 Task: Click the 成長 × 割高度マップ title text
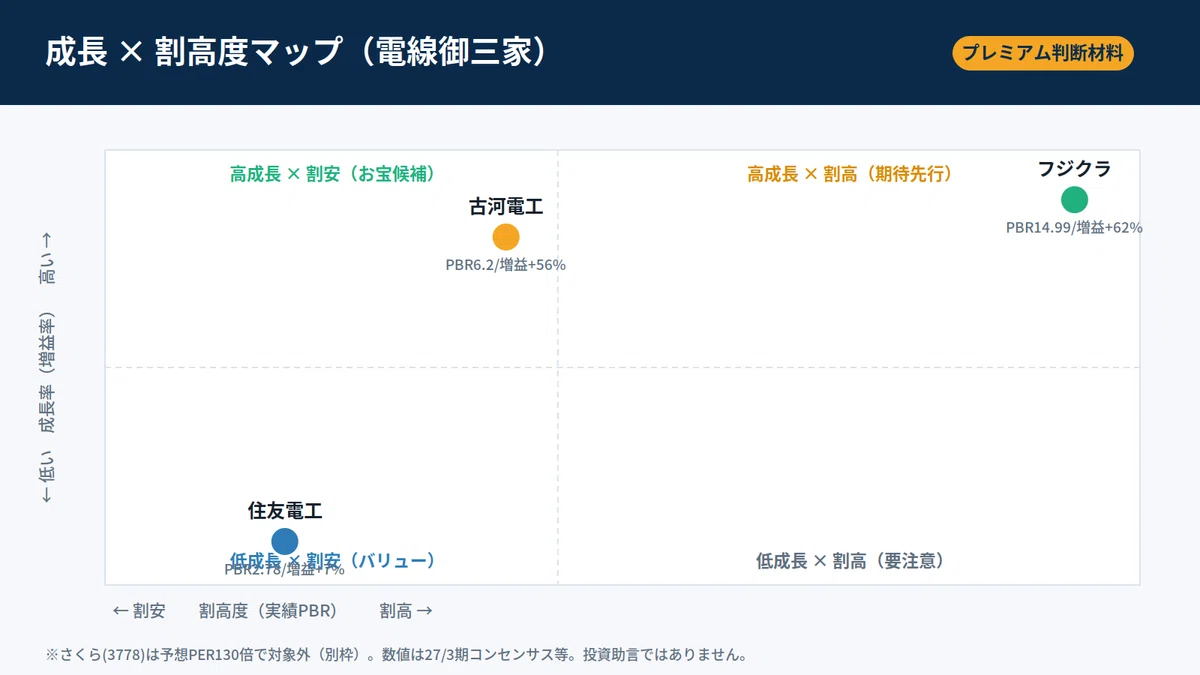coord(300,53)
